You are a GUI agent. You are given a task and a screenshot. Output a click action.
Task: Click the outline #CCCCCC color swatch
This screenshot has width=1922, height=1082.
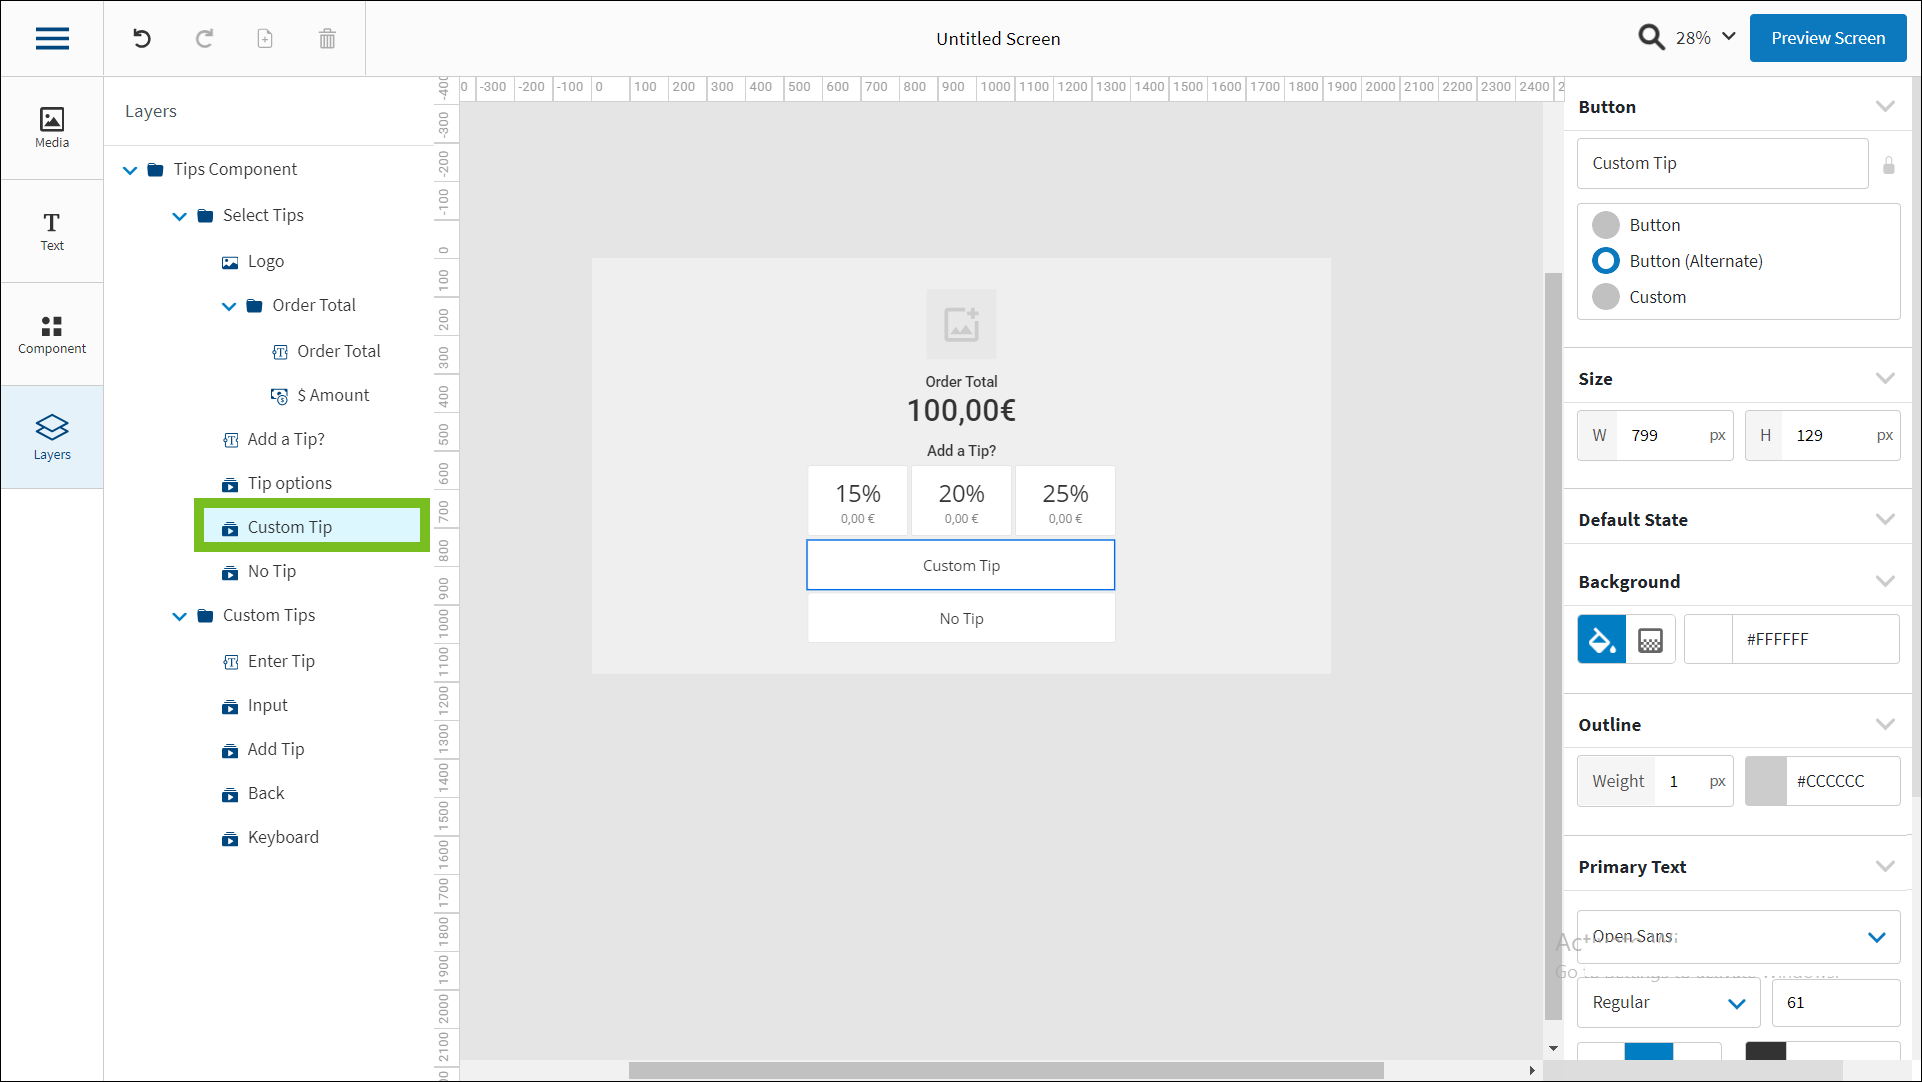1766,781
